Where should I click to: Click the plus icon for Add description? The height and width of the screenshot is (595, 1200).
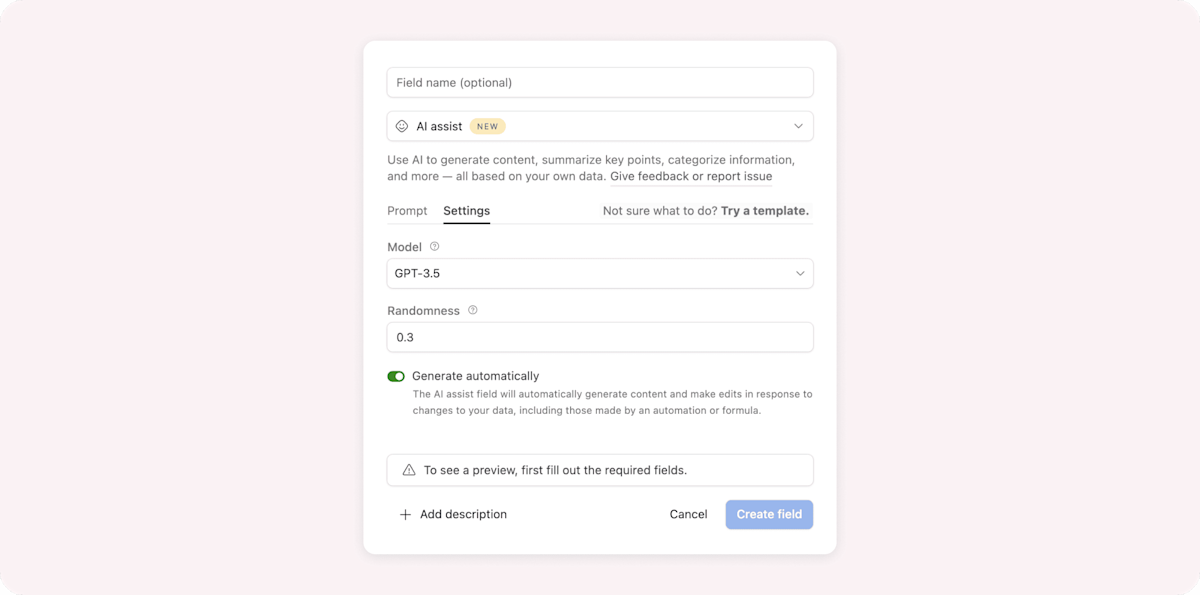coord(405,515)
